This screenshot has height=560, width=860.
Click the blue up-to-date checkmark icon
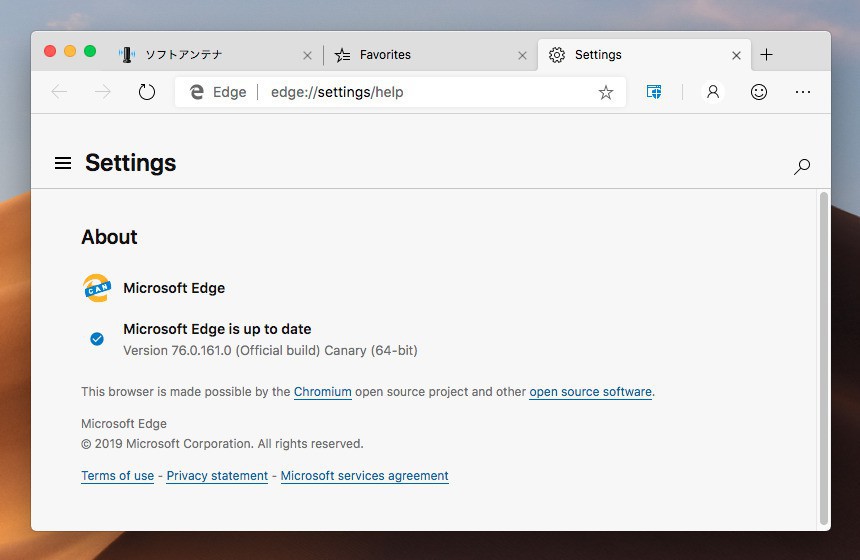click(x=97, y=339)
